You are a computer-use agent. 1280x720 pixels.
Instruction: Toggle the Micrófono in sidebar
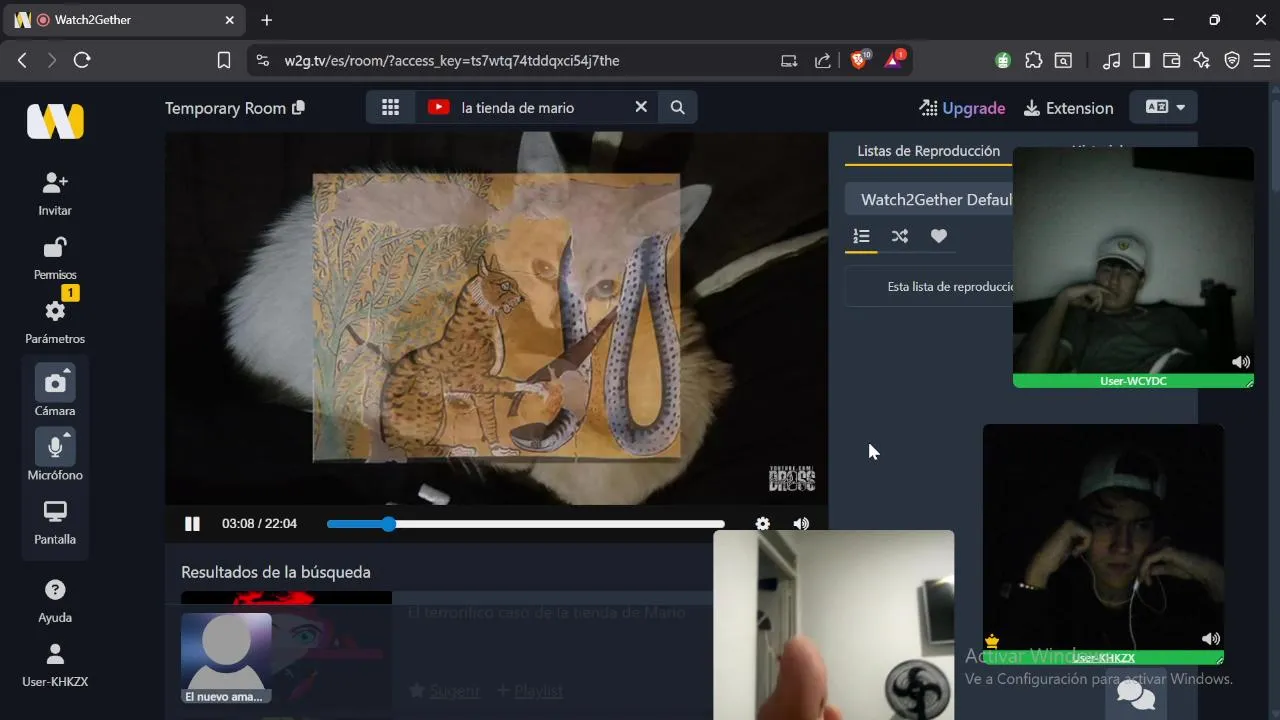coord(55,455)
